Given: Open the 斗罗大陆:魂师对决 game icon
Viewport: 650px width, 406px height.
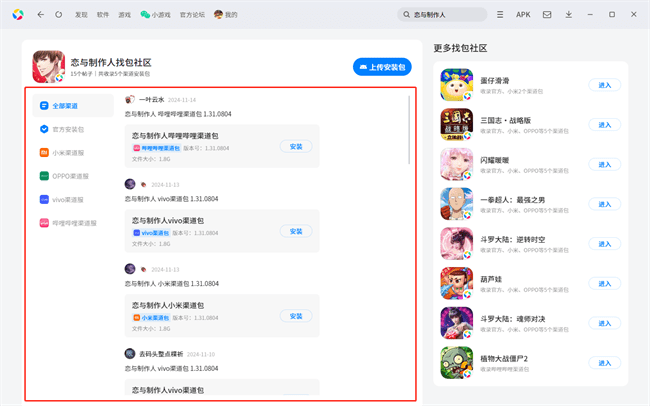Looking at the screenshot, I should click(x=456, y=323).
